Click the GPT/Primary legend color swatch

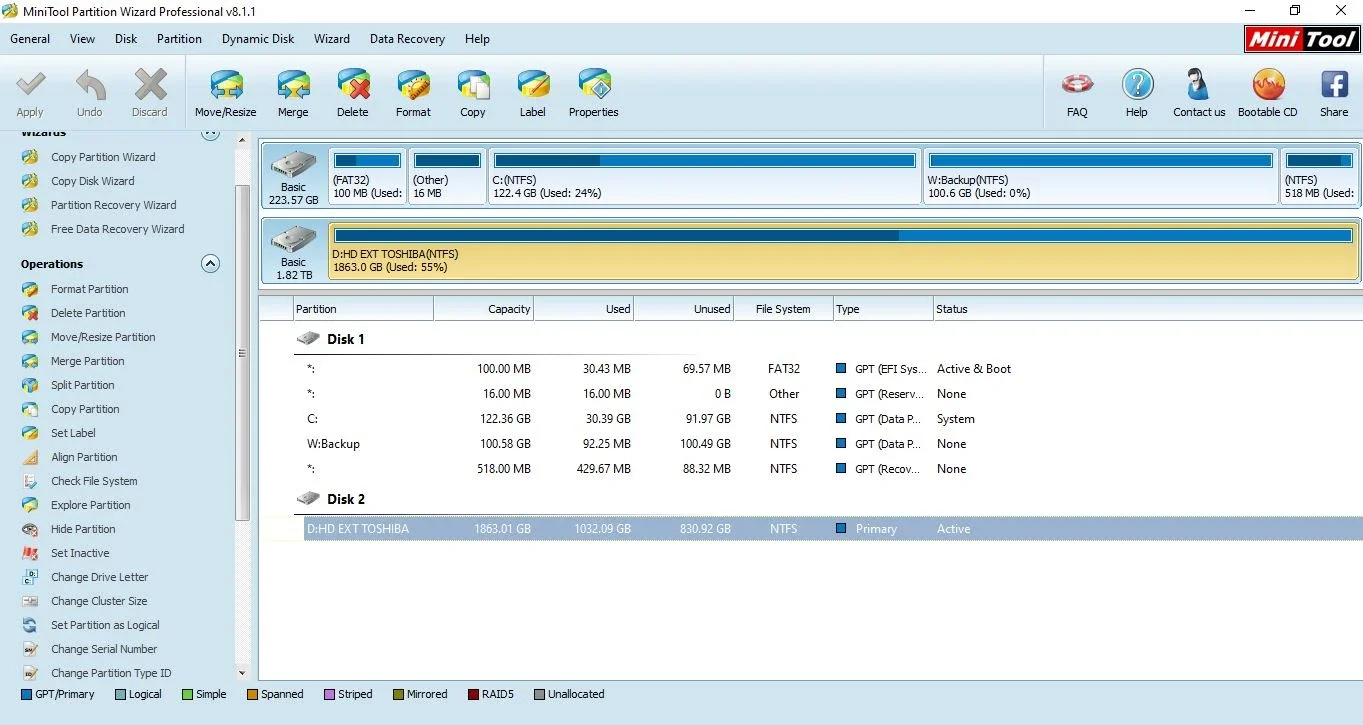click(x=26, y=694)
